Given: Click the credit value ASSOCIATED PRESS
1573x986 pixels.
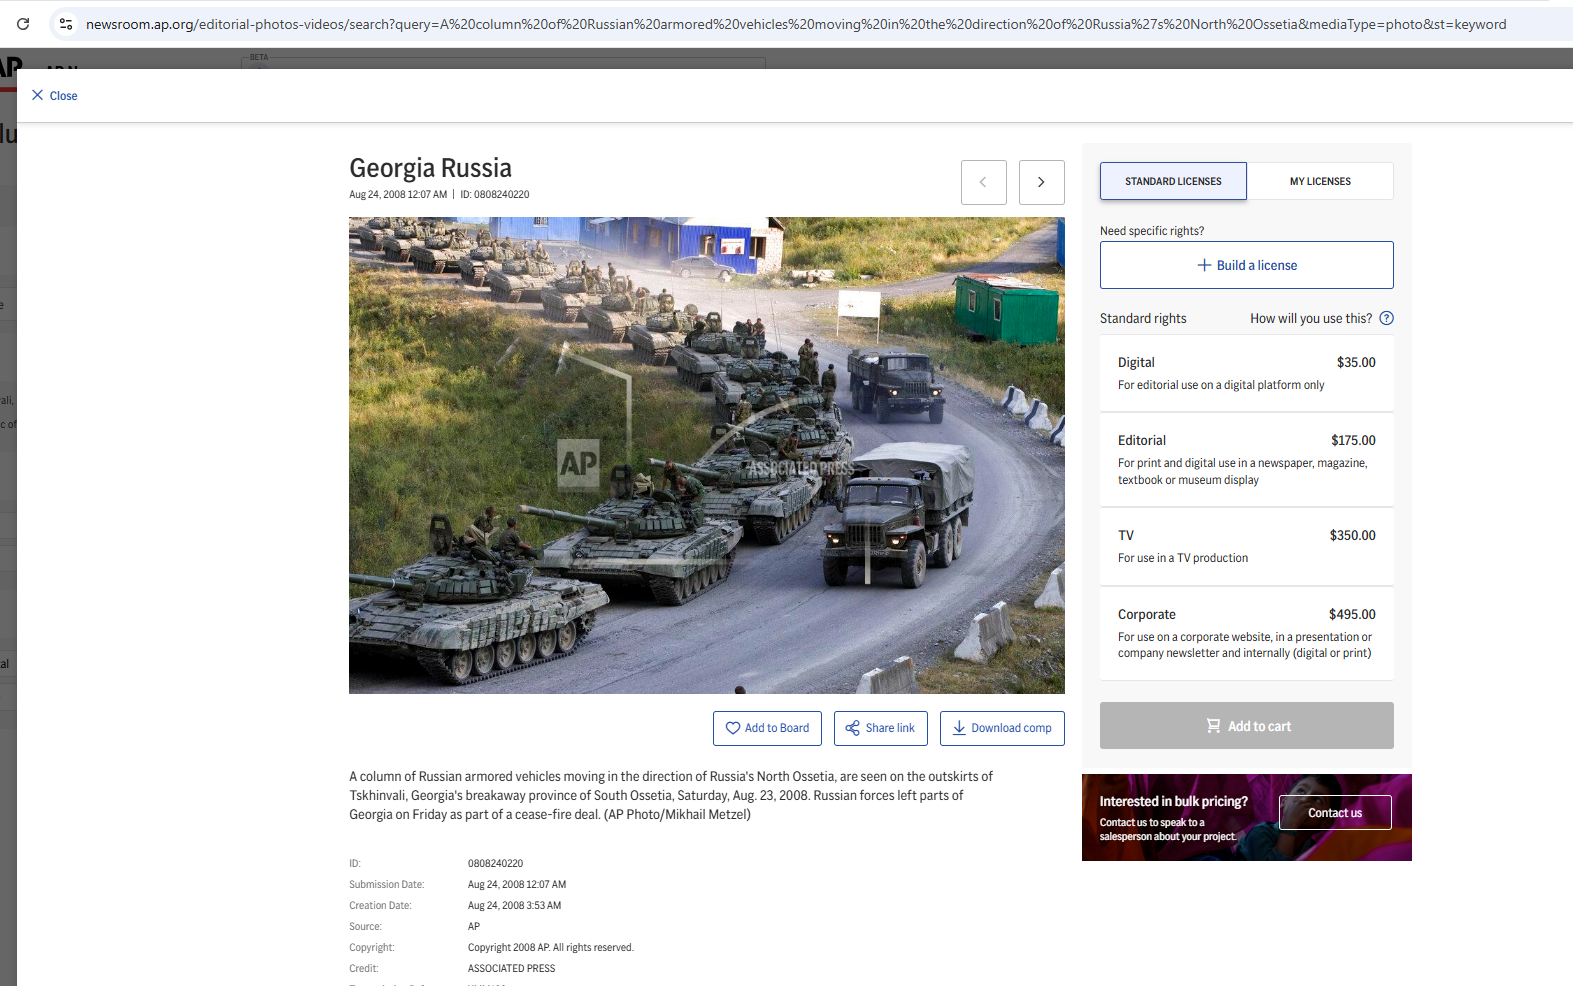Looking at the screenshot, I should tap(511, 969).
